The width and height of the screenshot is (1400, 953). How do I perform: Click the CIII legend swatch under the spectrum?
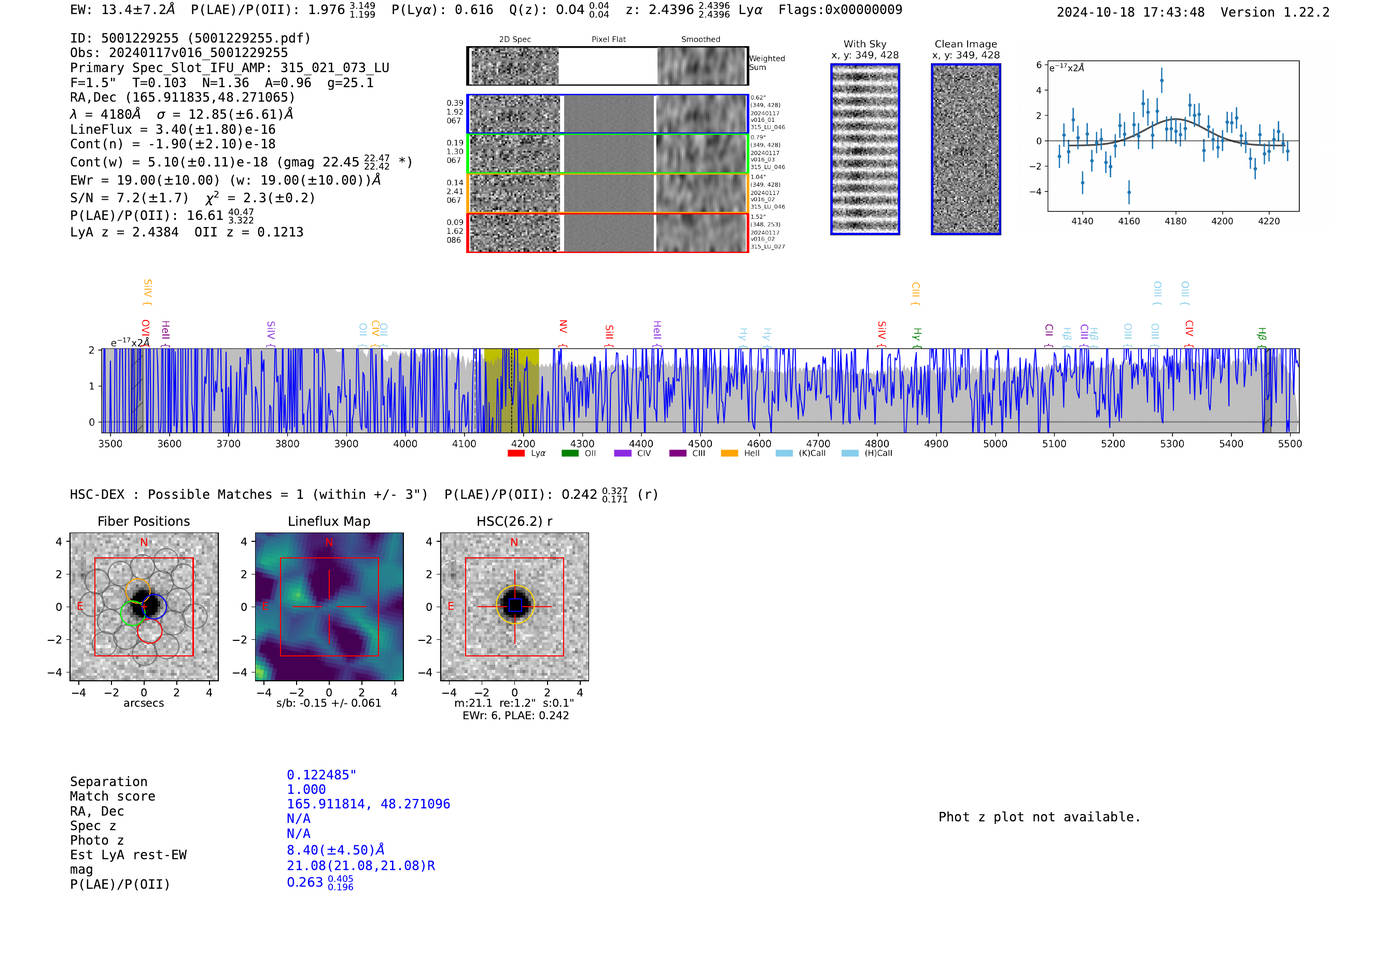click(678, 453)
